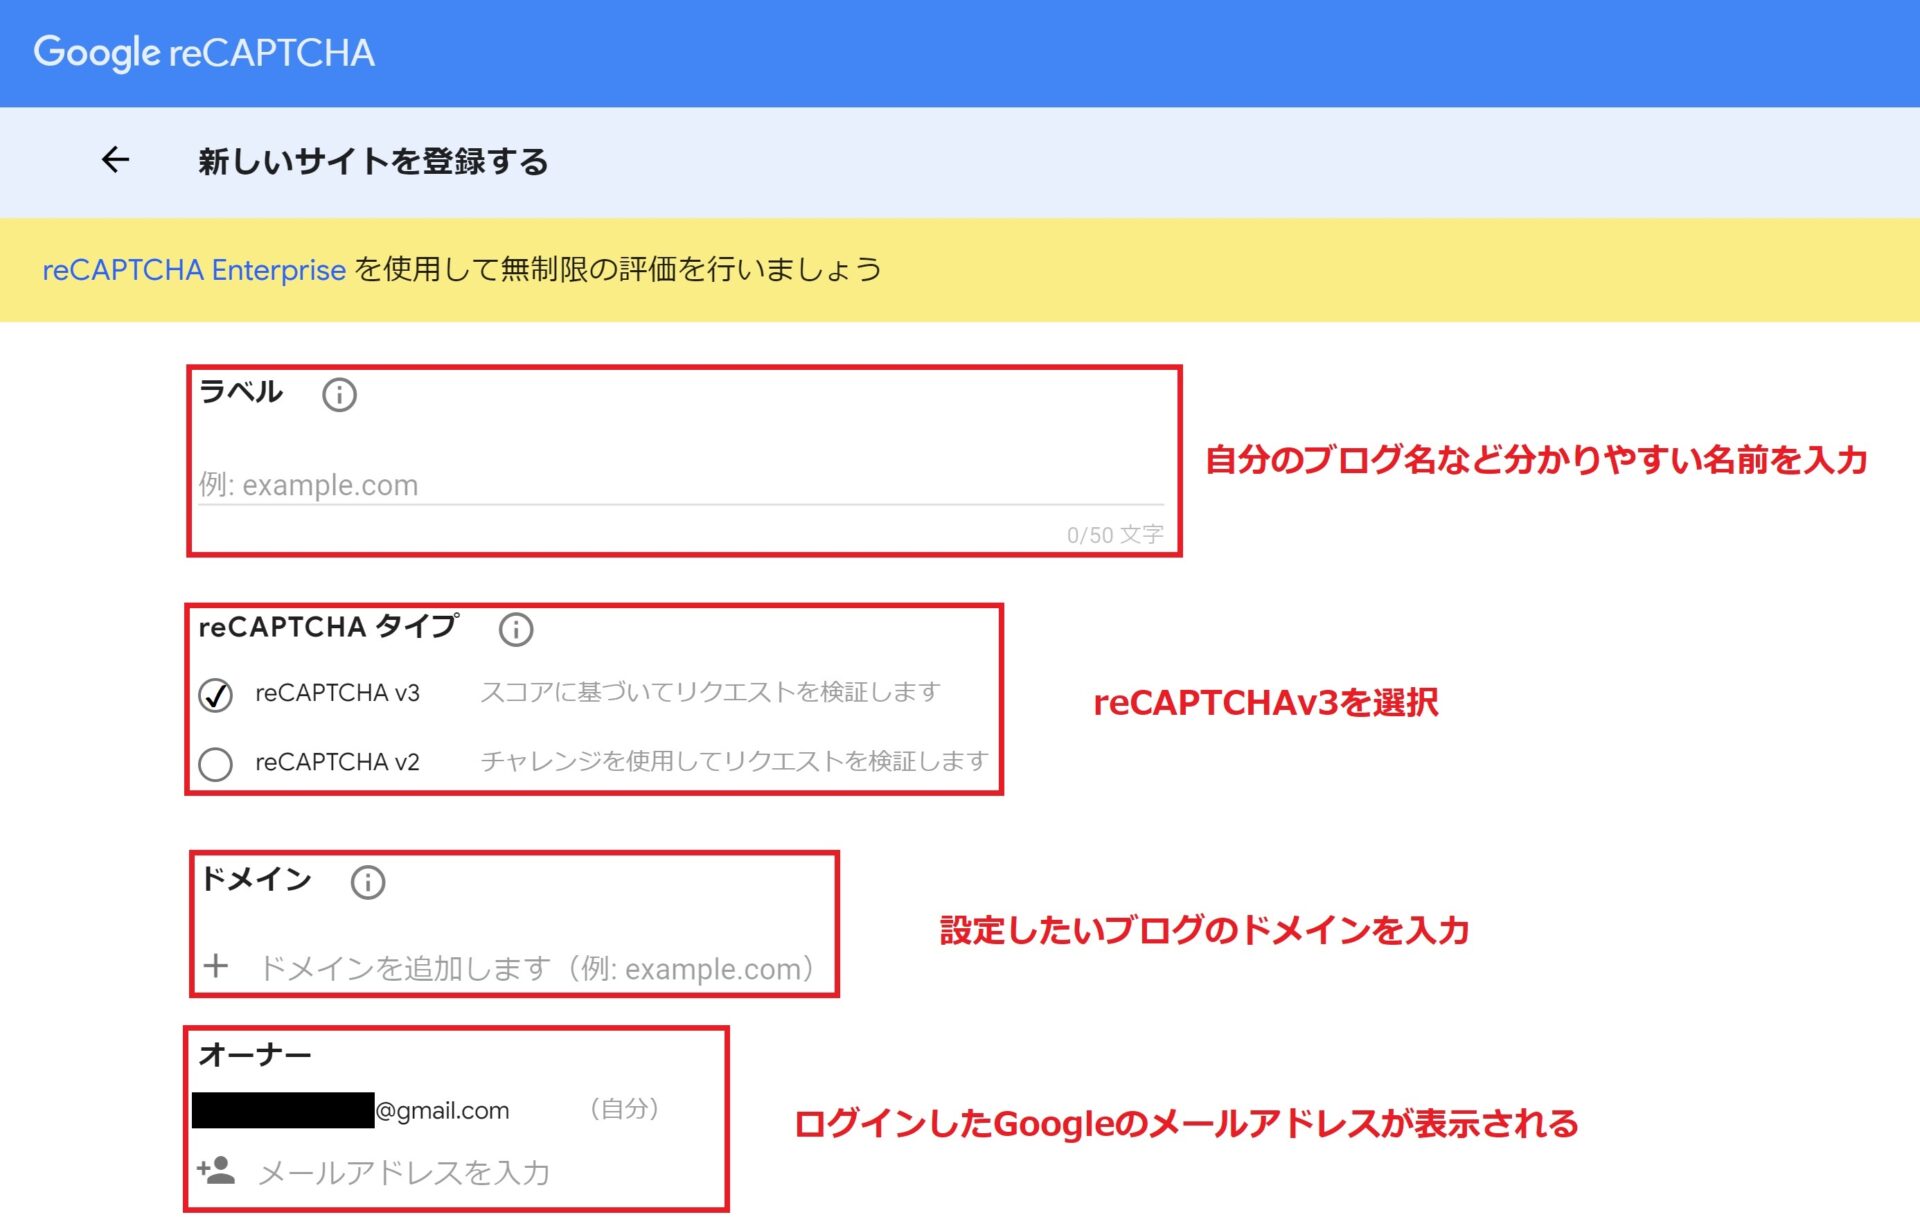Click the reCAPTCHA v2 label text

(x=337, y=762)
